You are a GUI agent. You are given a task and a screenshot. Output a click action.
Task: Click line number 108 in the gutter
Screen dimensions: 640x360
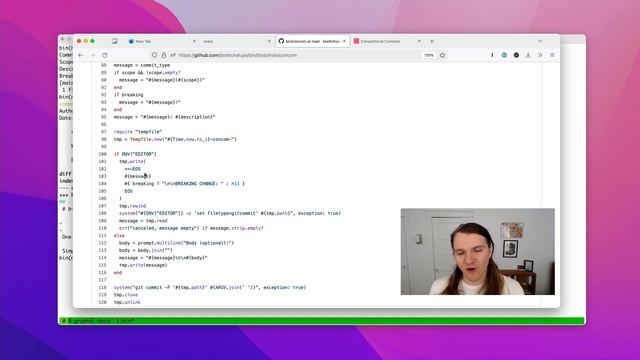pyautogui.click(x=102, y=213)
